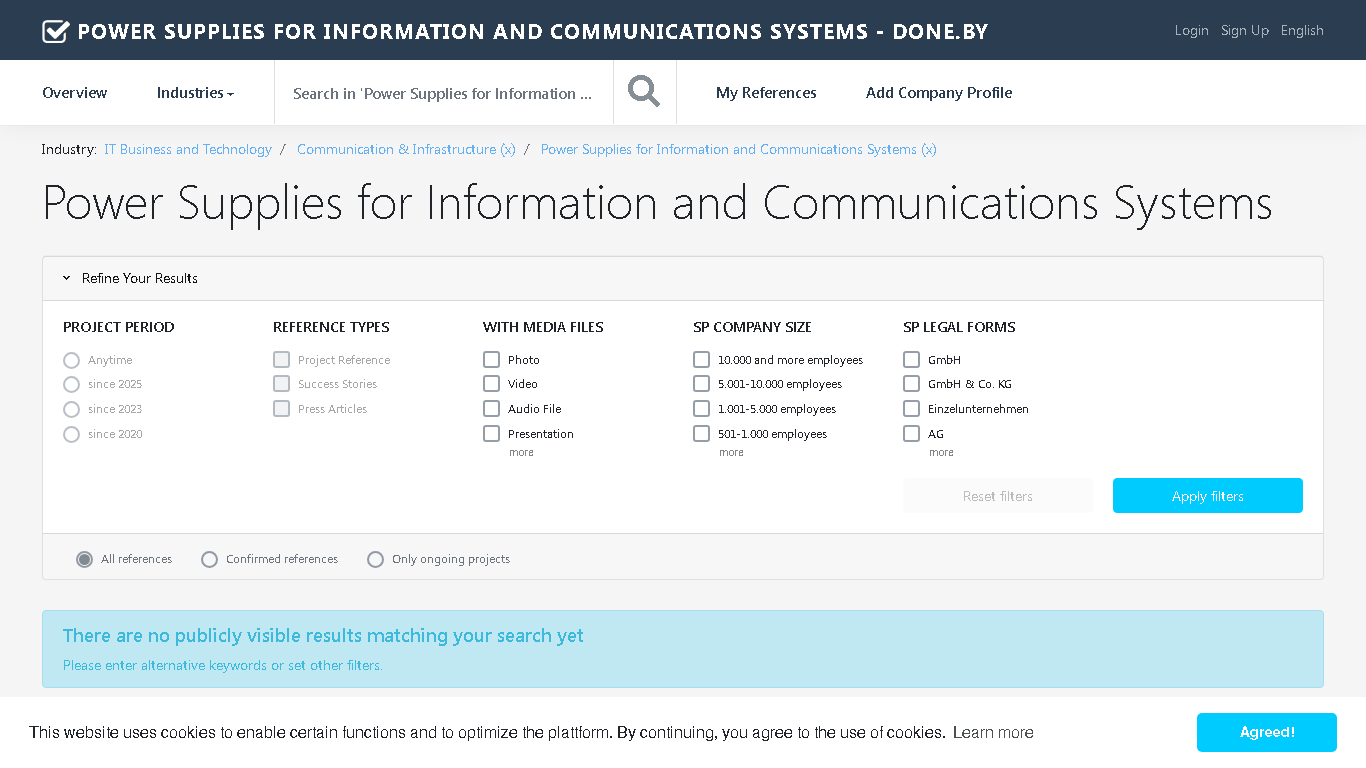Click the PROJECT PERIOD heading
Image resolution: width=1366 pixels, height=768 pixels.
pyautogui.click(x=119, y=327)
